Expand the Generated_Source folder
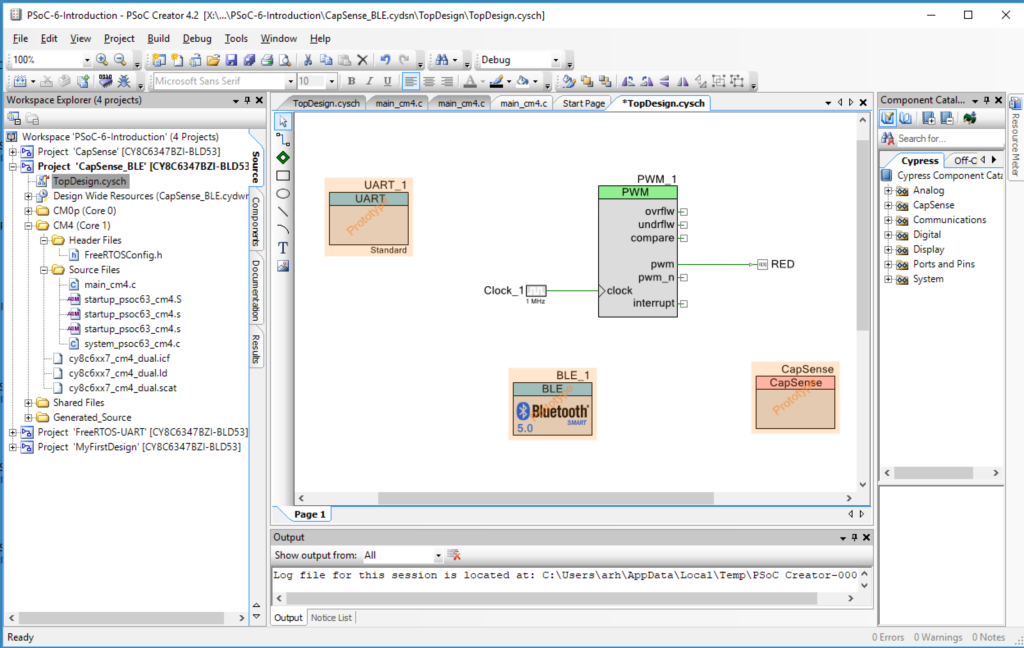Viewport: 1024px width, 648px height. click(28, 417)
